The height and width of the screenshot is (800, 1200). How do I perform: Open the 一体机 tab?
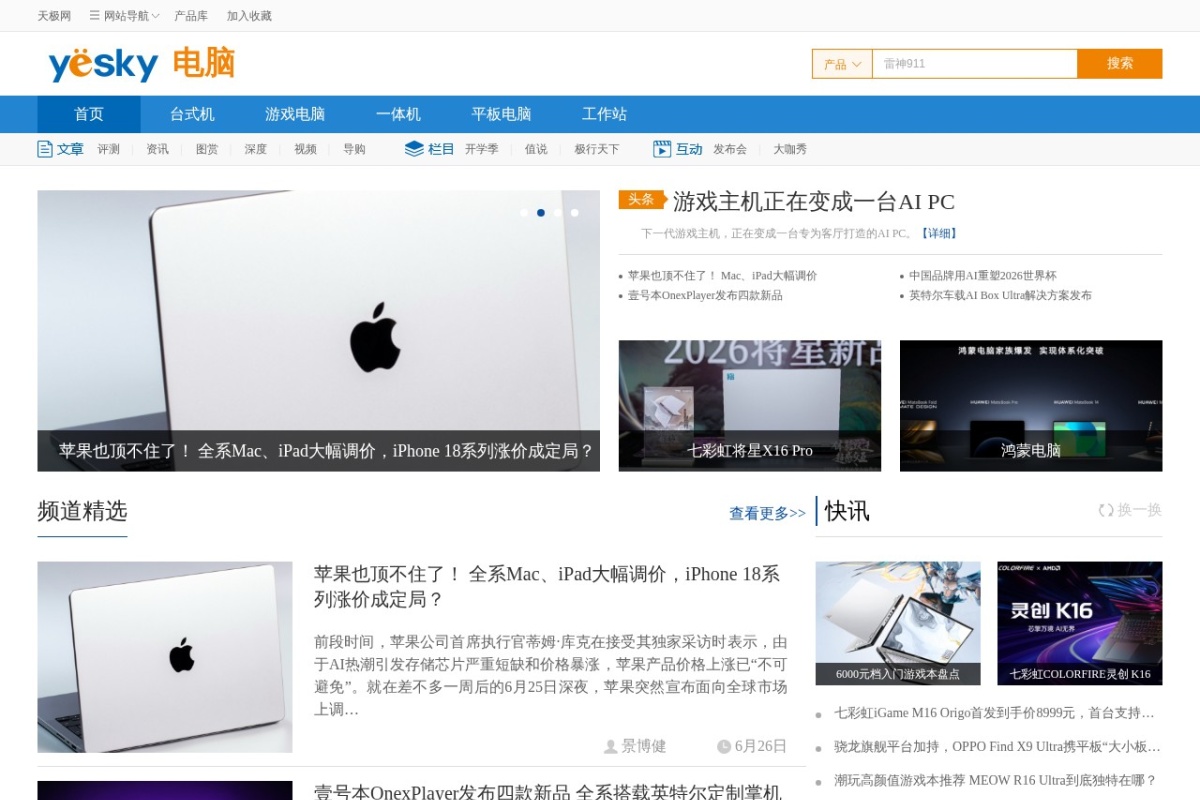(398, 114)
